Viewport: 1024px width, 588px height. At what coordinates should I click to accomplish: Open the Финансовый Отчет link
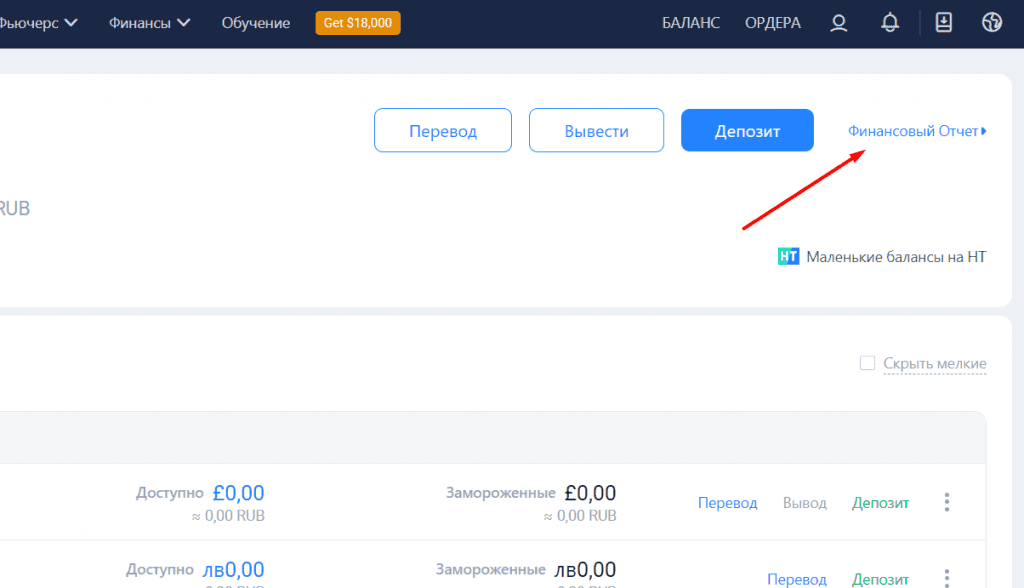[917, 131]
